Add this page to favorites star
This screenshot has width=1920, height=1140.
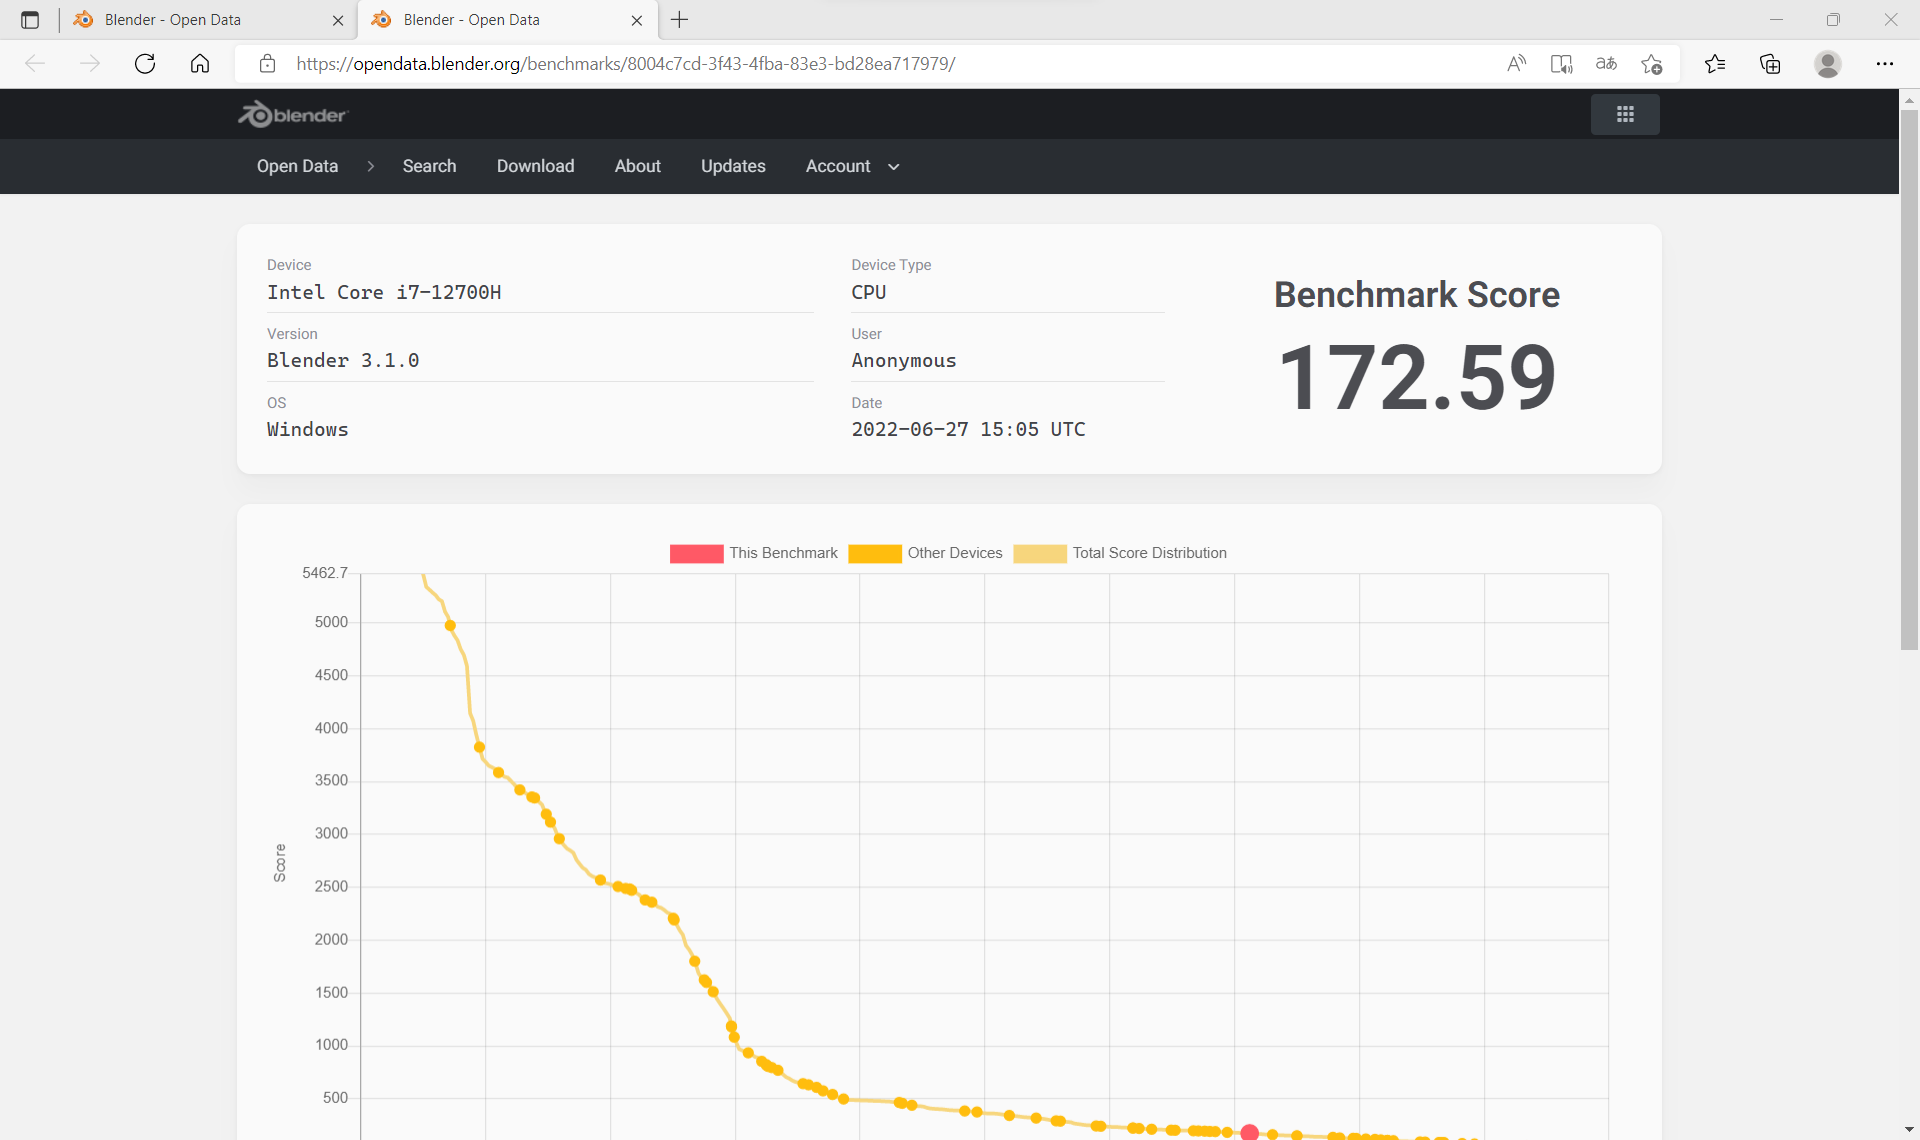[1651, 64]
